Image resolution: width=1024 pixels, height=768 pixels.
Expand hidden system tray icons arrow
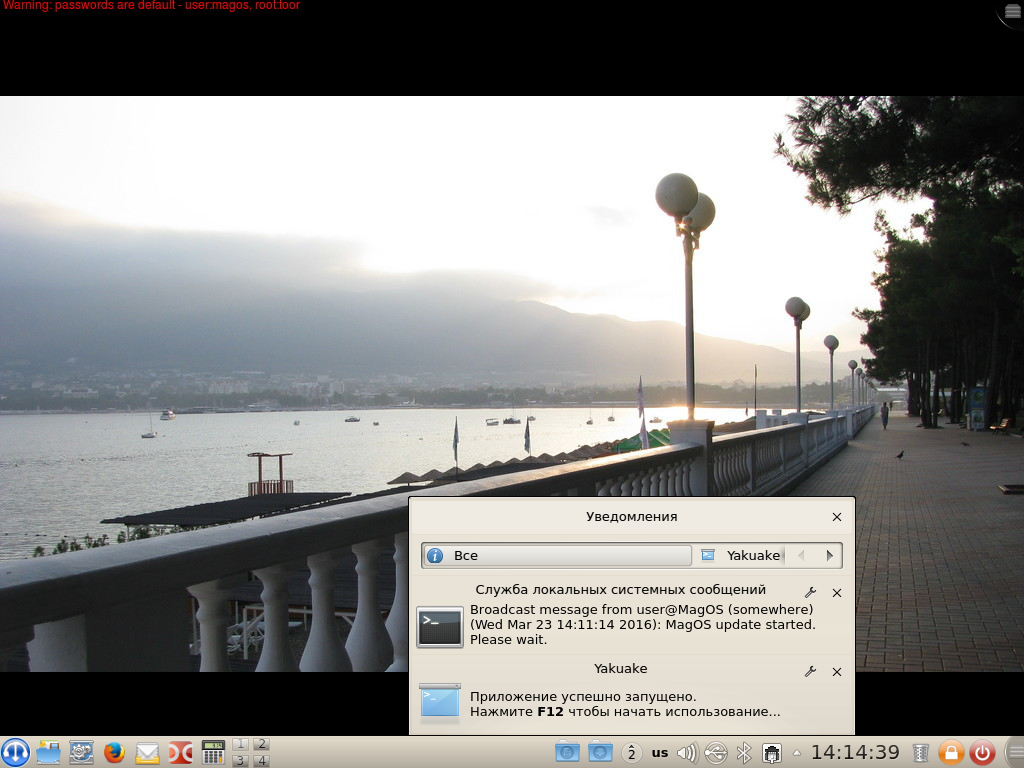tap(797, 753)
